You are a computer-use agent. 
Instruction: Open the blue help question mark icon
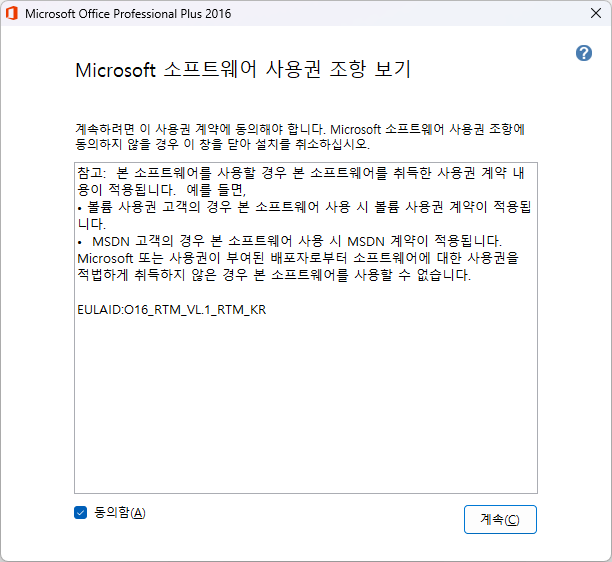584,53
